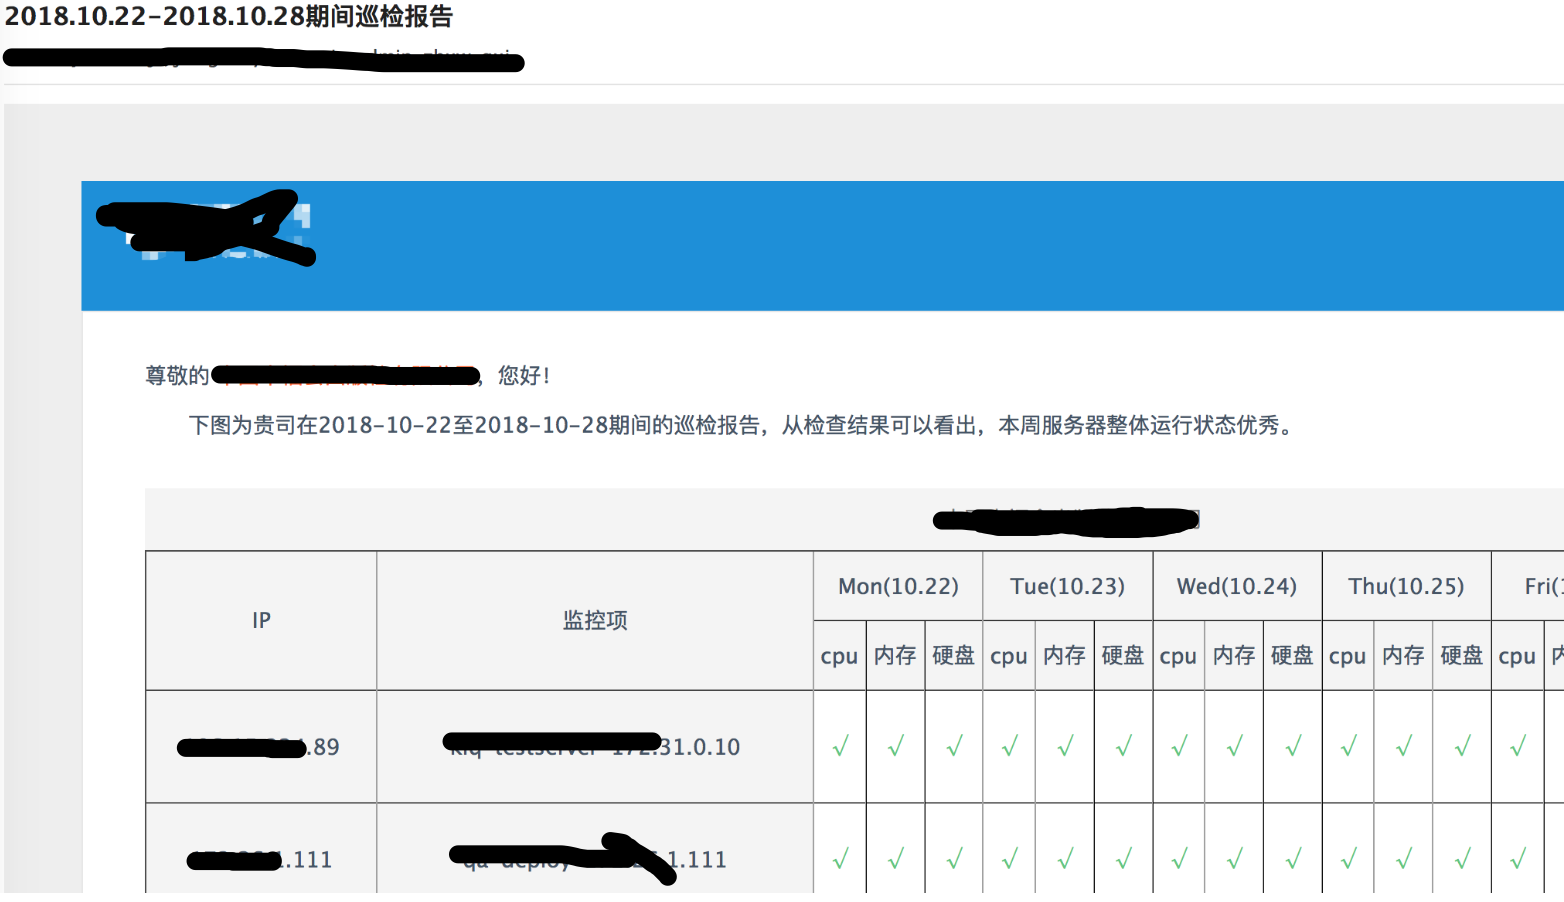1564x902 pixels.
Task: Click the 内存 subheader under Mon(10.22)
Action: 895,656
